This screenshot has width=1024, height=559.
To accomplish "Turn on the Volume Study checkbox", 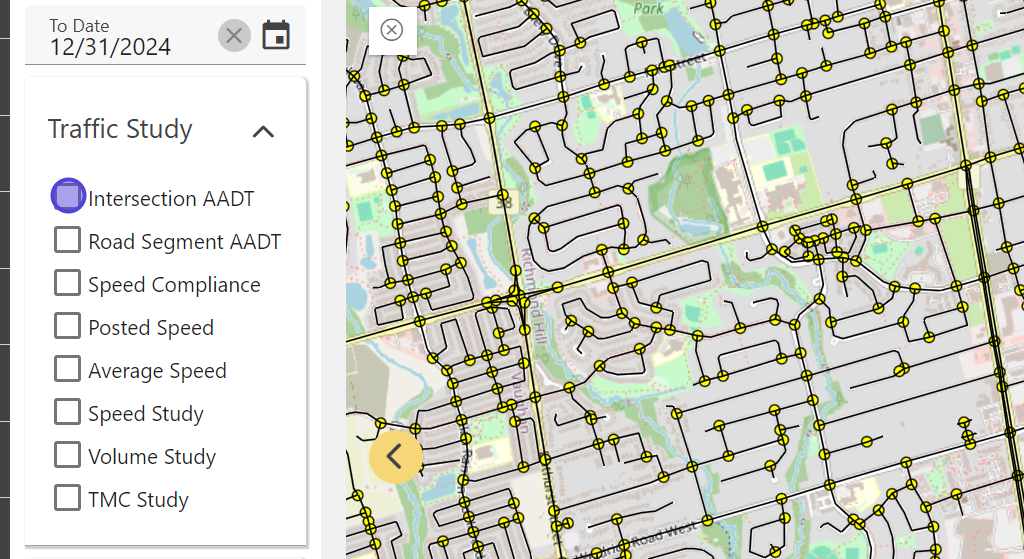I will [68, 455].
